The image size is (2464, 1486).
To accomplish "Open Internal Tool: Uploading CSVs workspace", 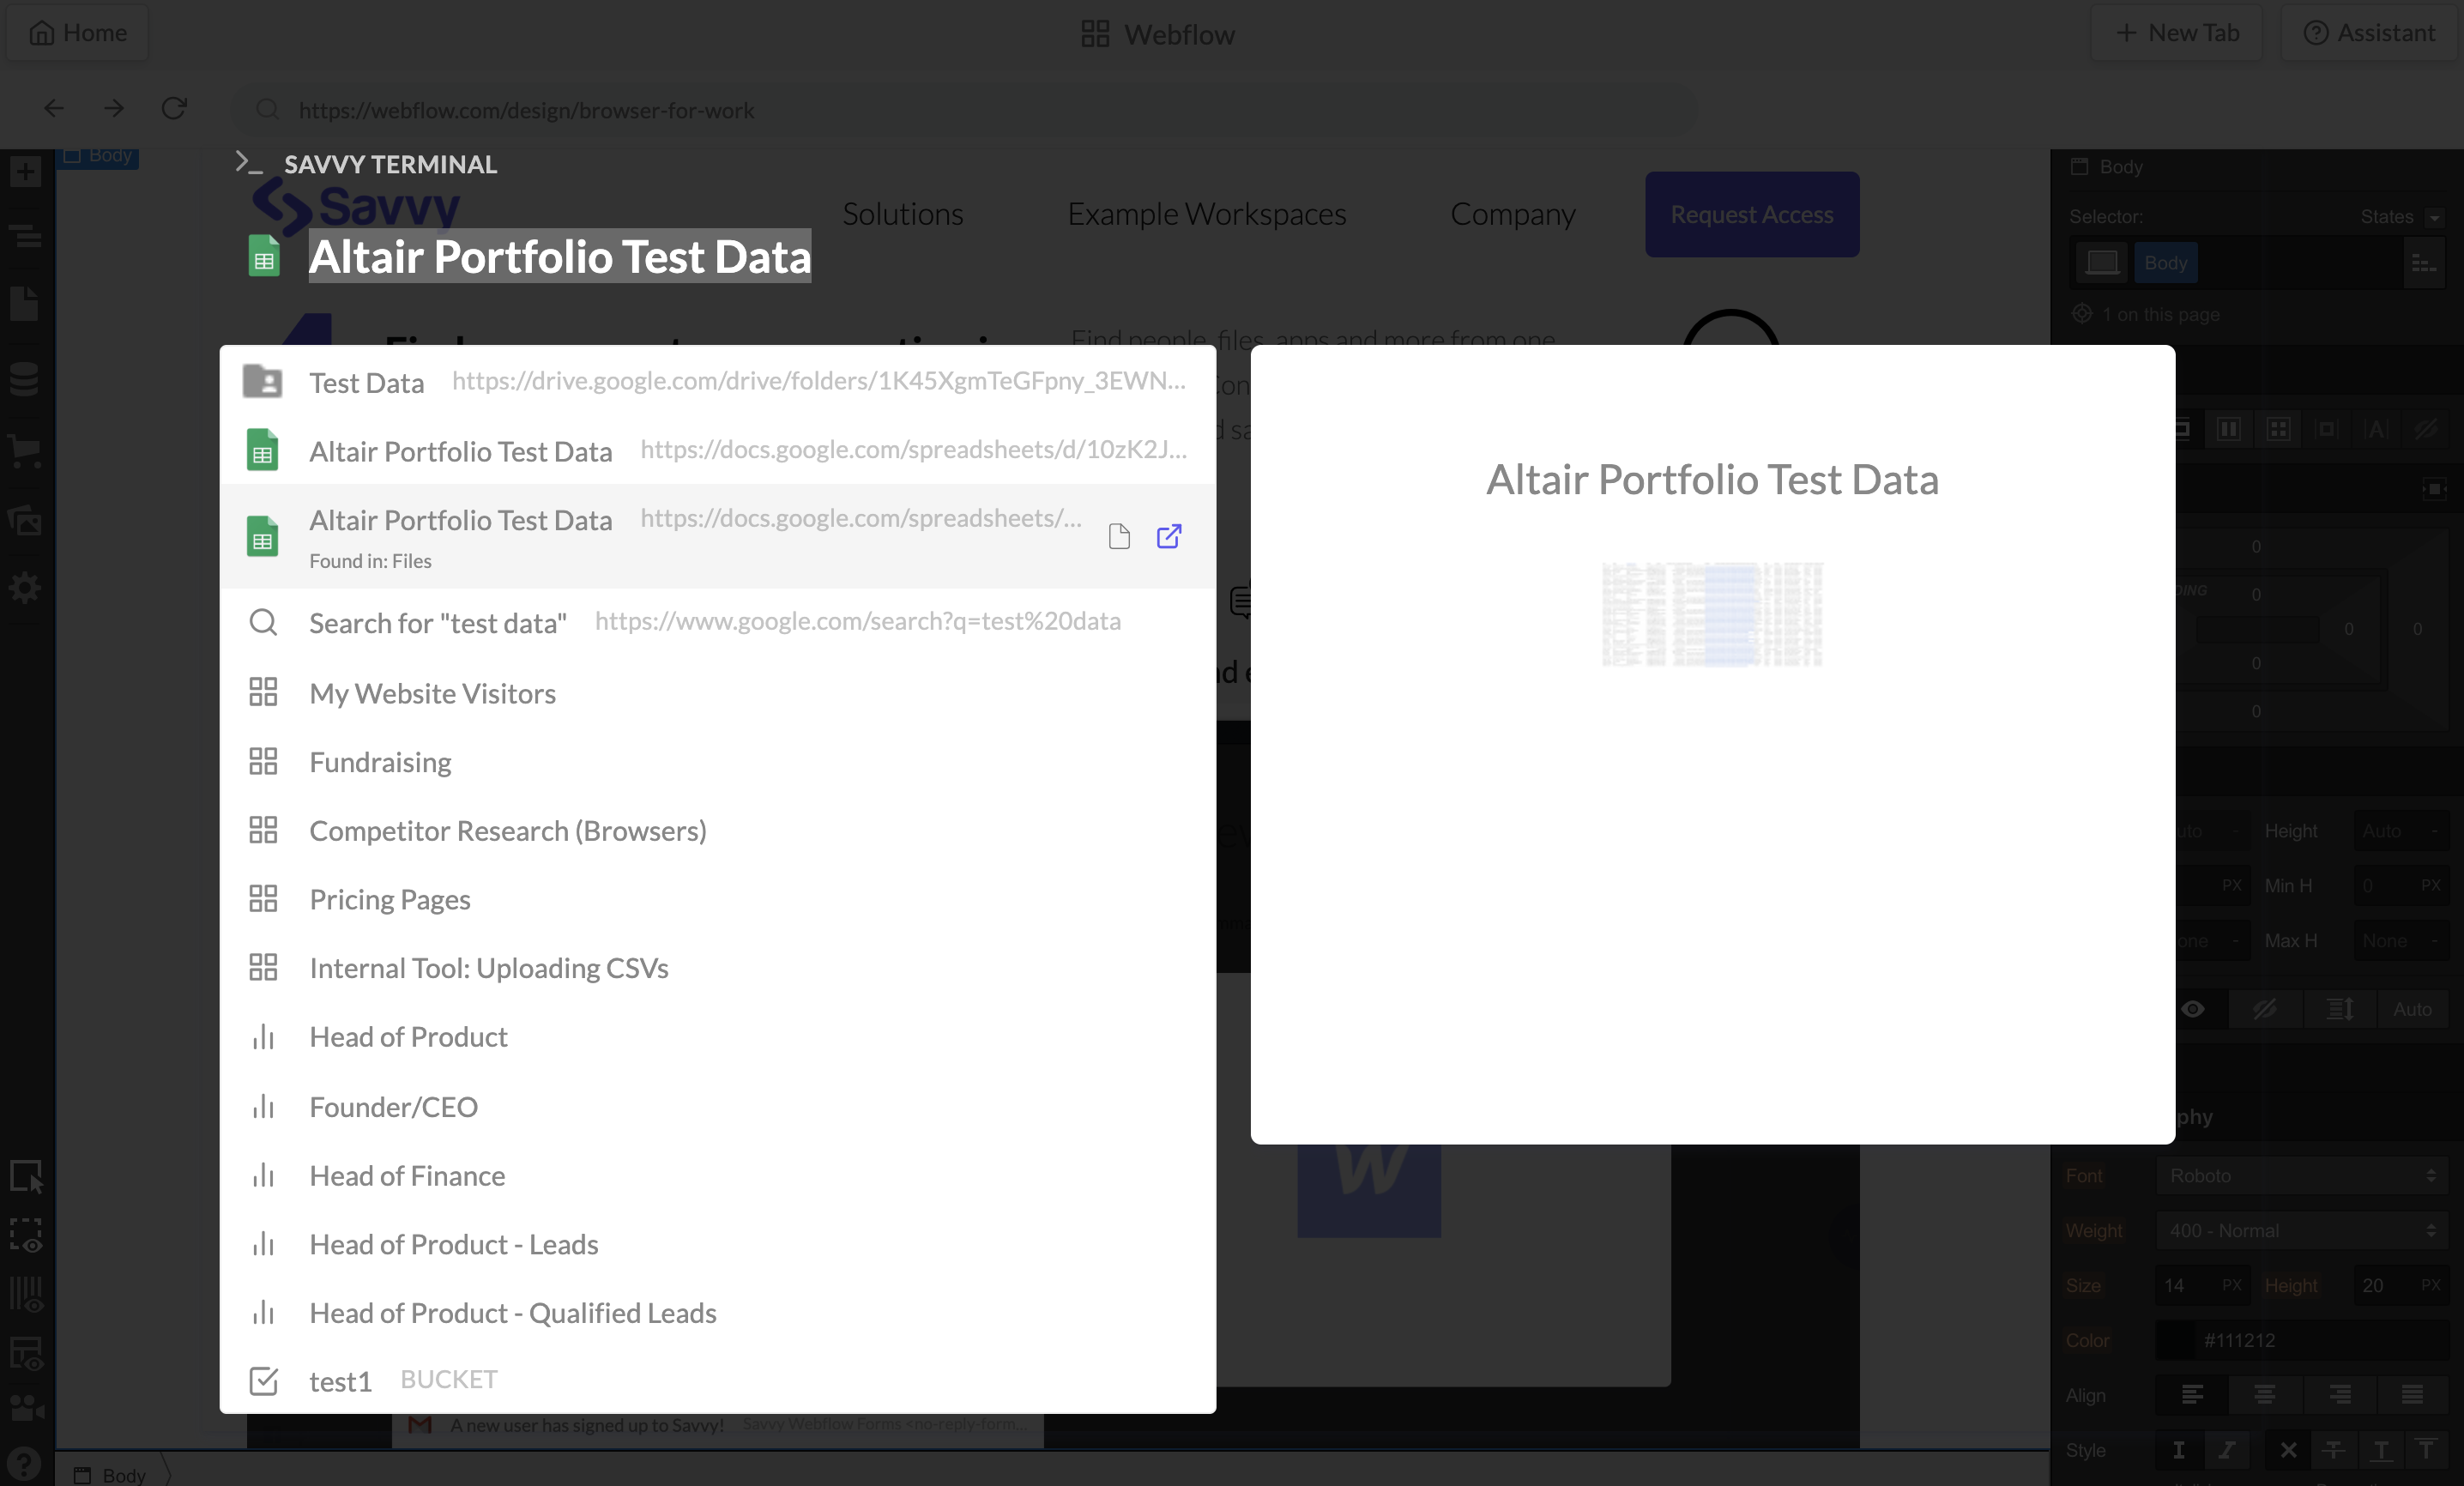I will [x=718, y=968].
